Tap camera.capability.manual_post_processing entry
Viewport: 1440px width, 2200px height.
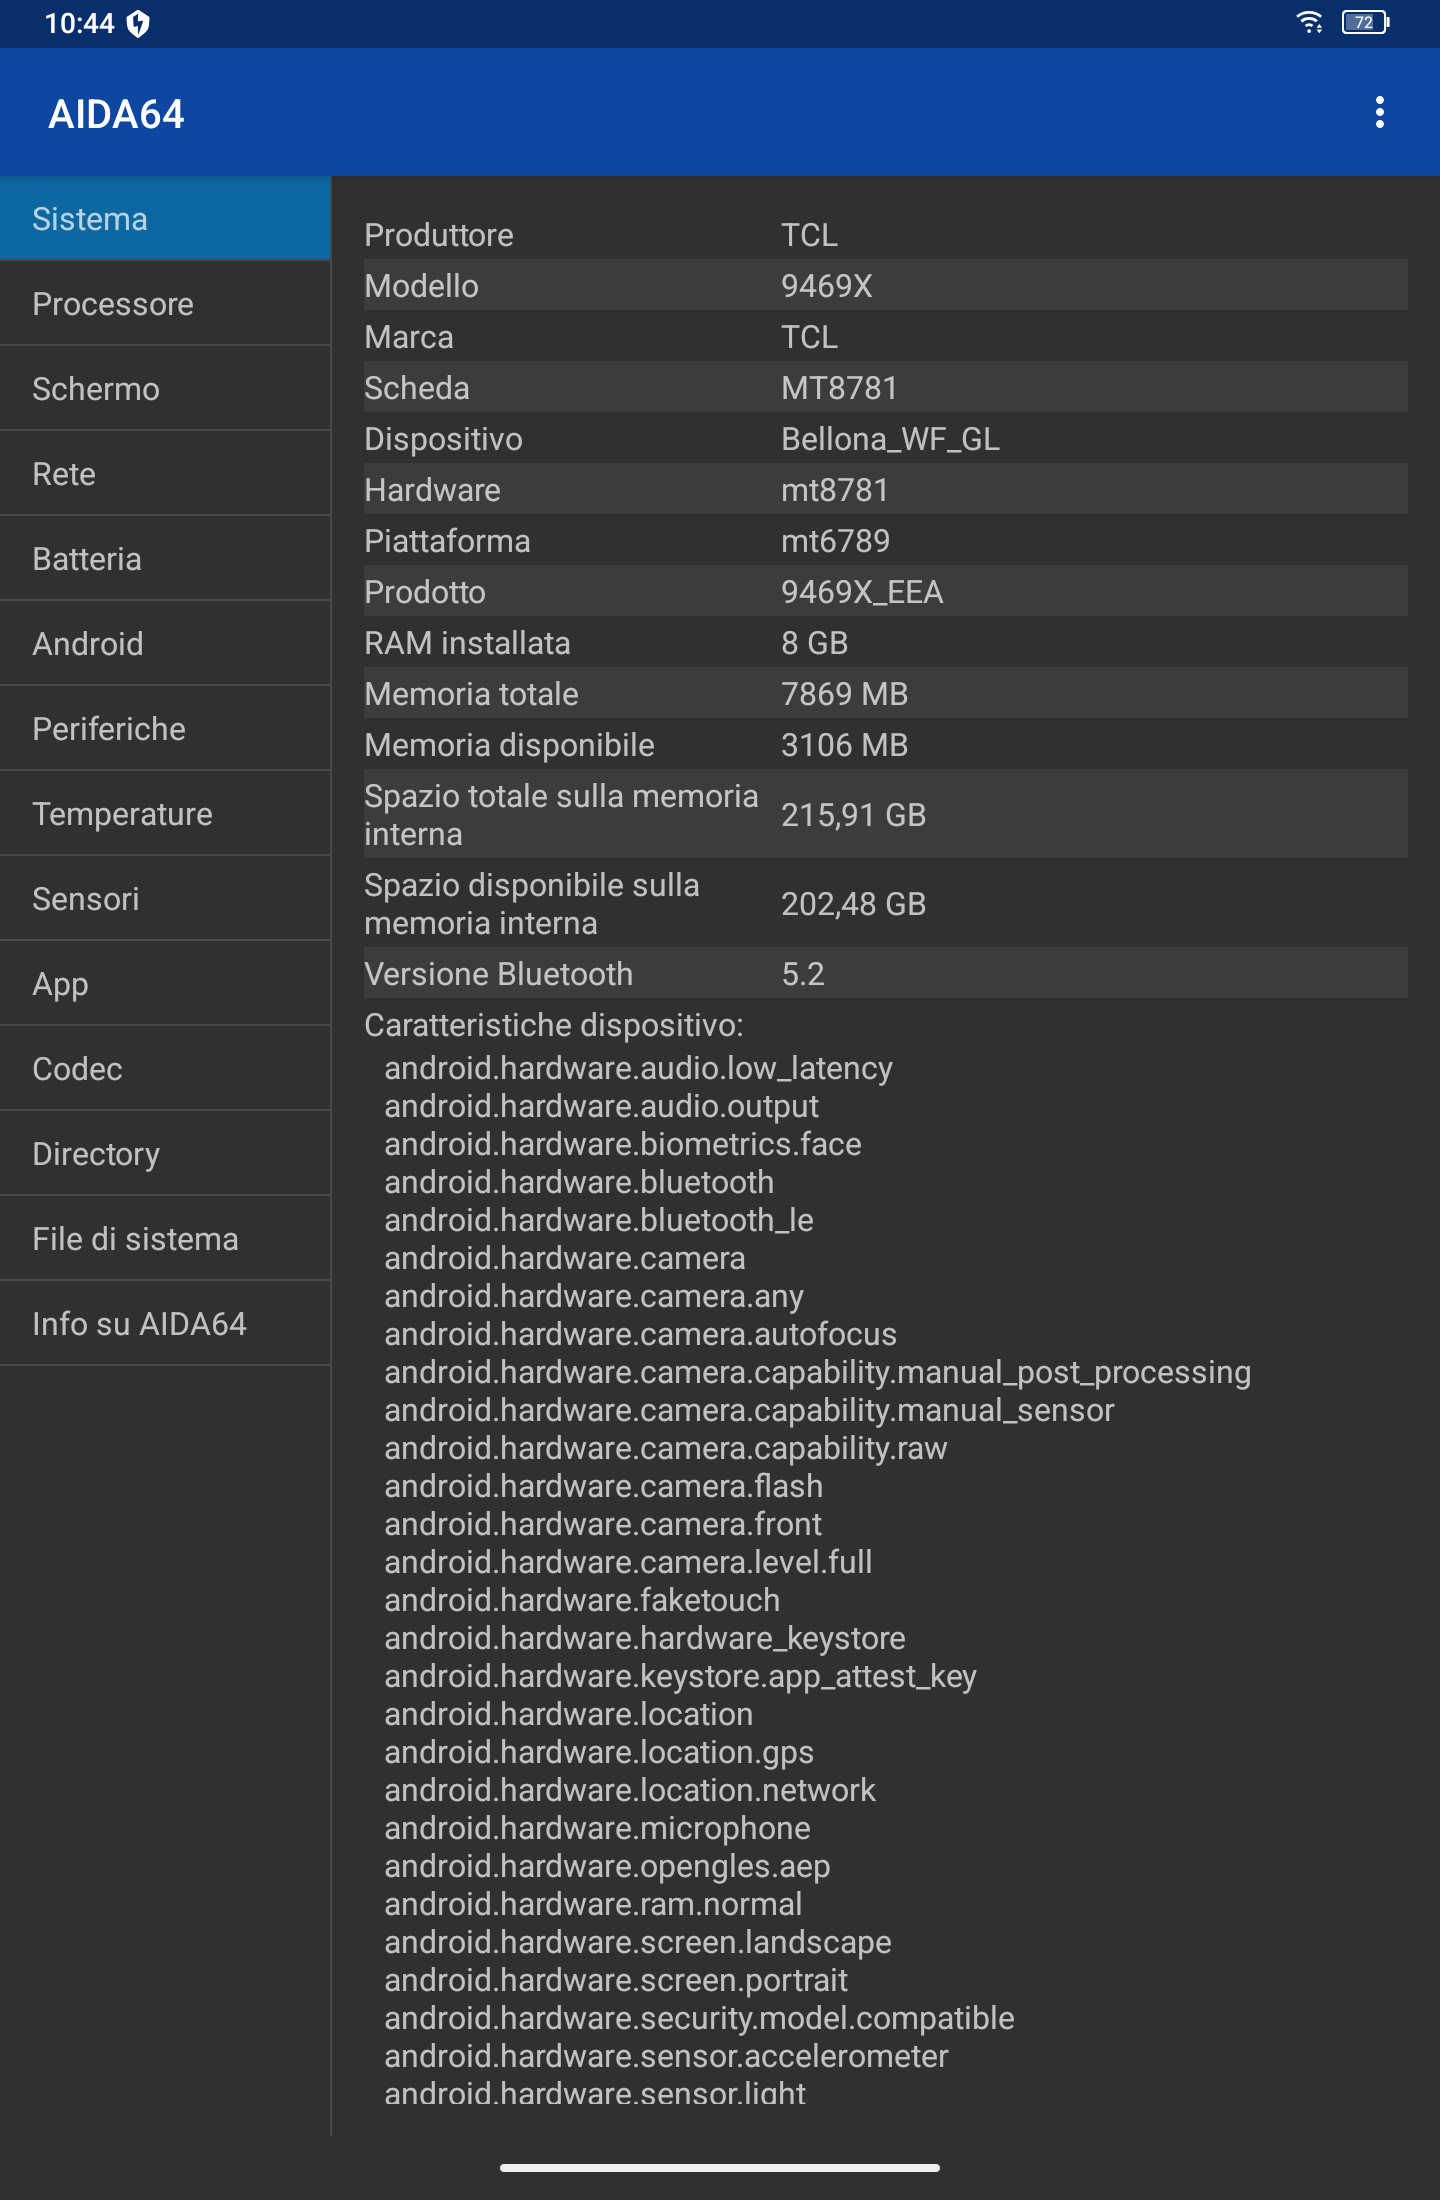817,1372
